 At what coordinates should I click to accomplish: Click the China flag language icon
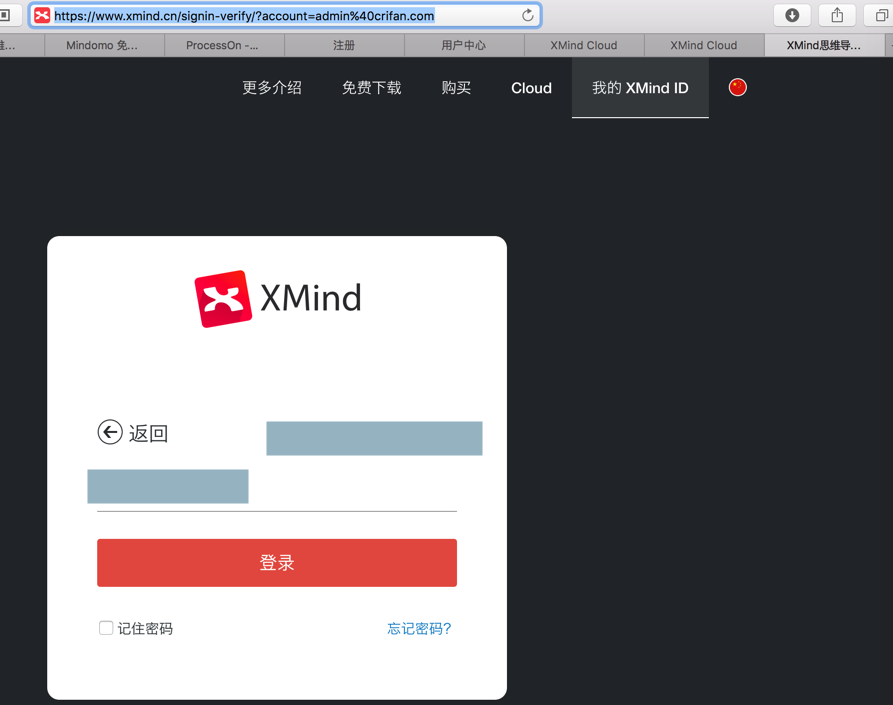(x=738, y=87)
